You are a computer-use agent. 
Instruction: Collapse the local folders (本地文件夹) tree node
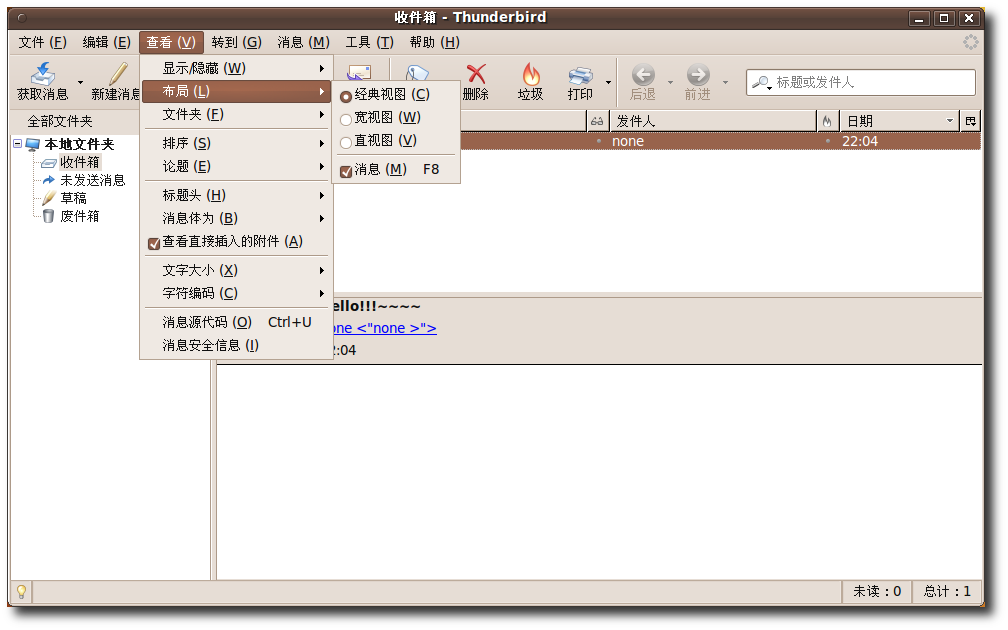pos(17,144)
